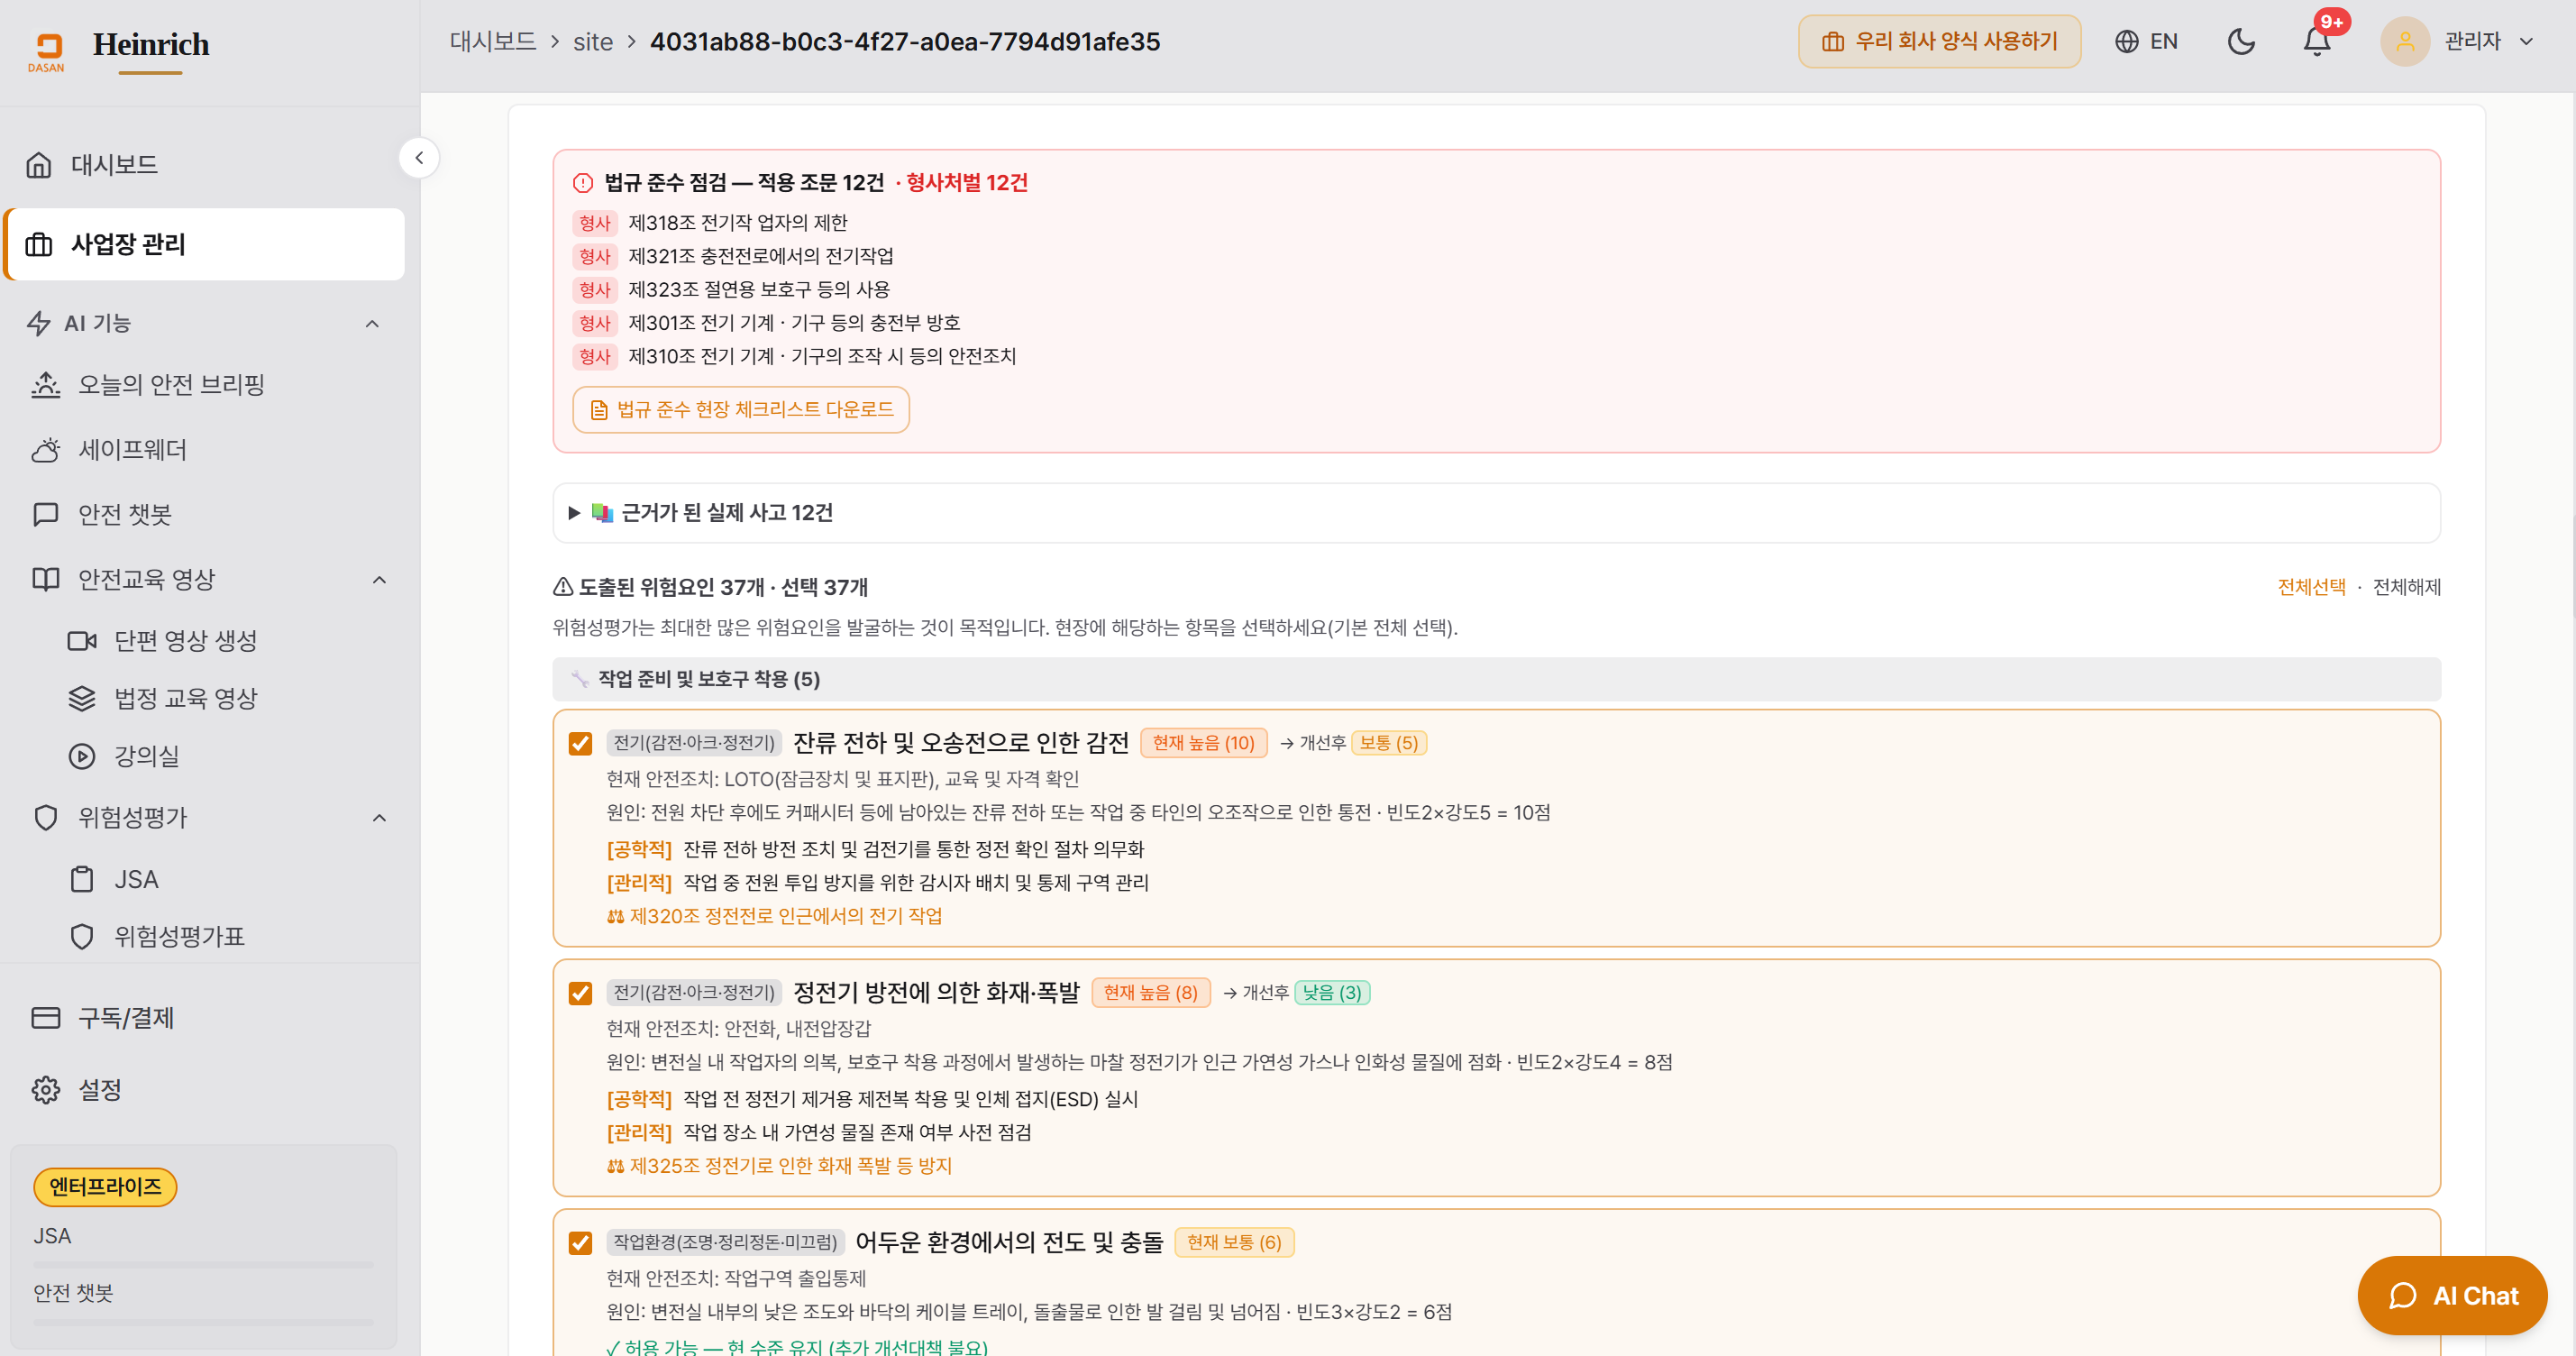Open the 위험성평가표 shield icon
This screenshot has width=2576, height=1356.
(82, 936)
